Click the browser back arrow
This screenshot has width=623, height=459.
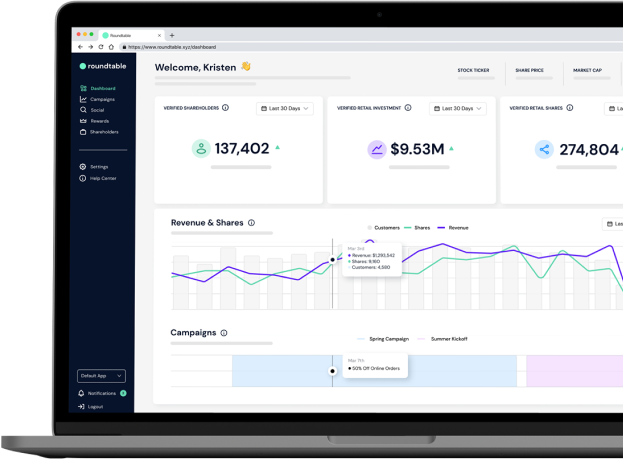80,47
